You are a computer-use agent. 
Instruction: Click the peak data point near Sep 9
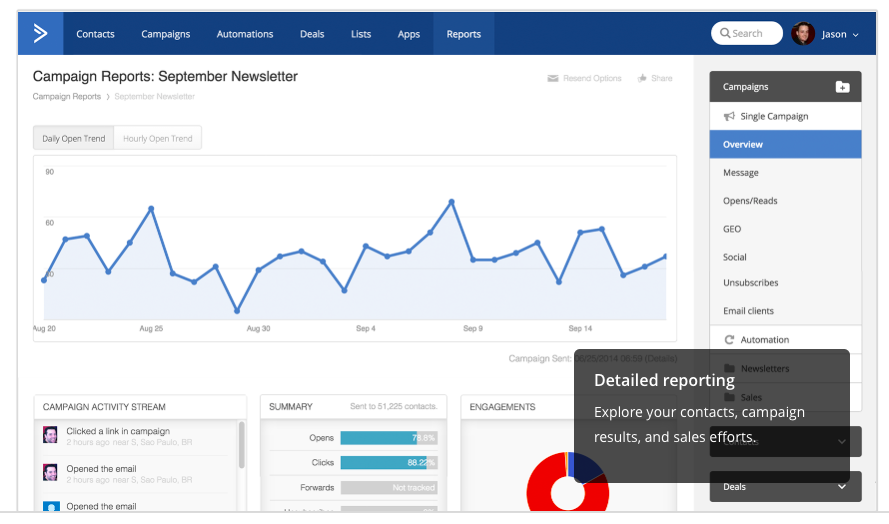(x=452, y=202)
